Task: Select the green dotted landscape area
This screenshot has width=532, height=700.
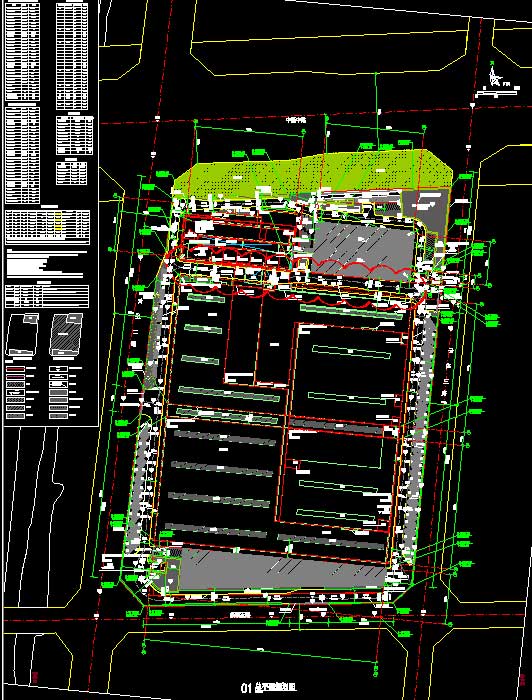Action: pos(312,172)
